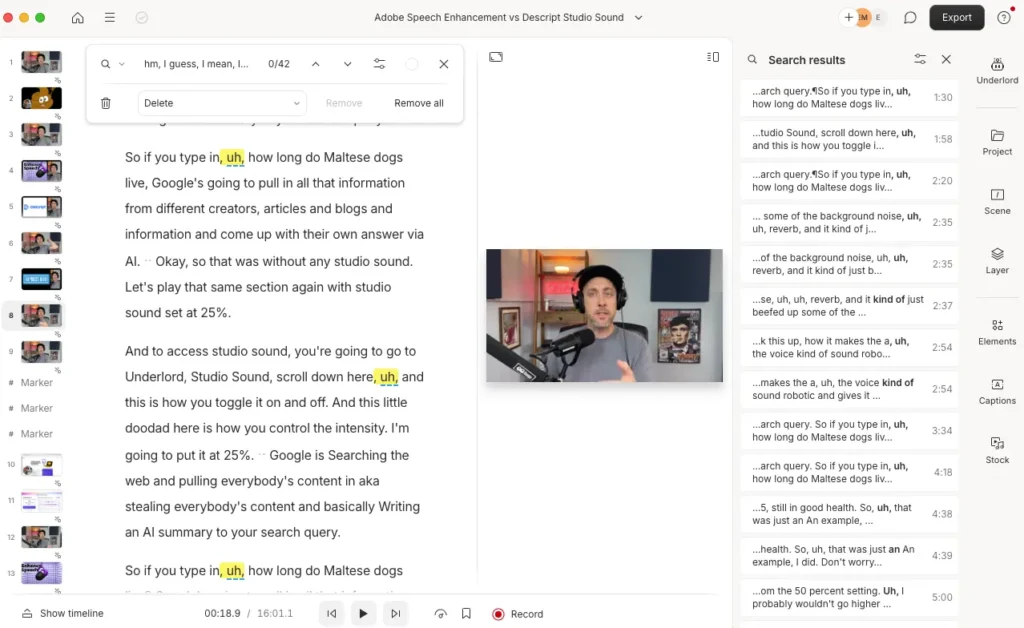Skip to next scene button
The width and height of the screenshot is (1024, 628).
395,614
